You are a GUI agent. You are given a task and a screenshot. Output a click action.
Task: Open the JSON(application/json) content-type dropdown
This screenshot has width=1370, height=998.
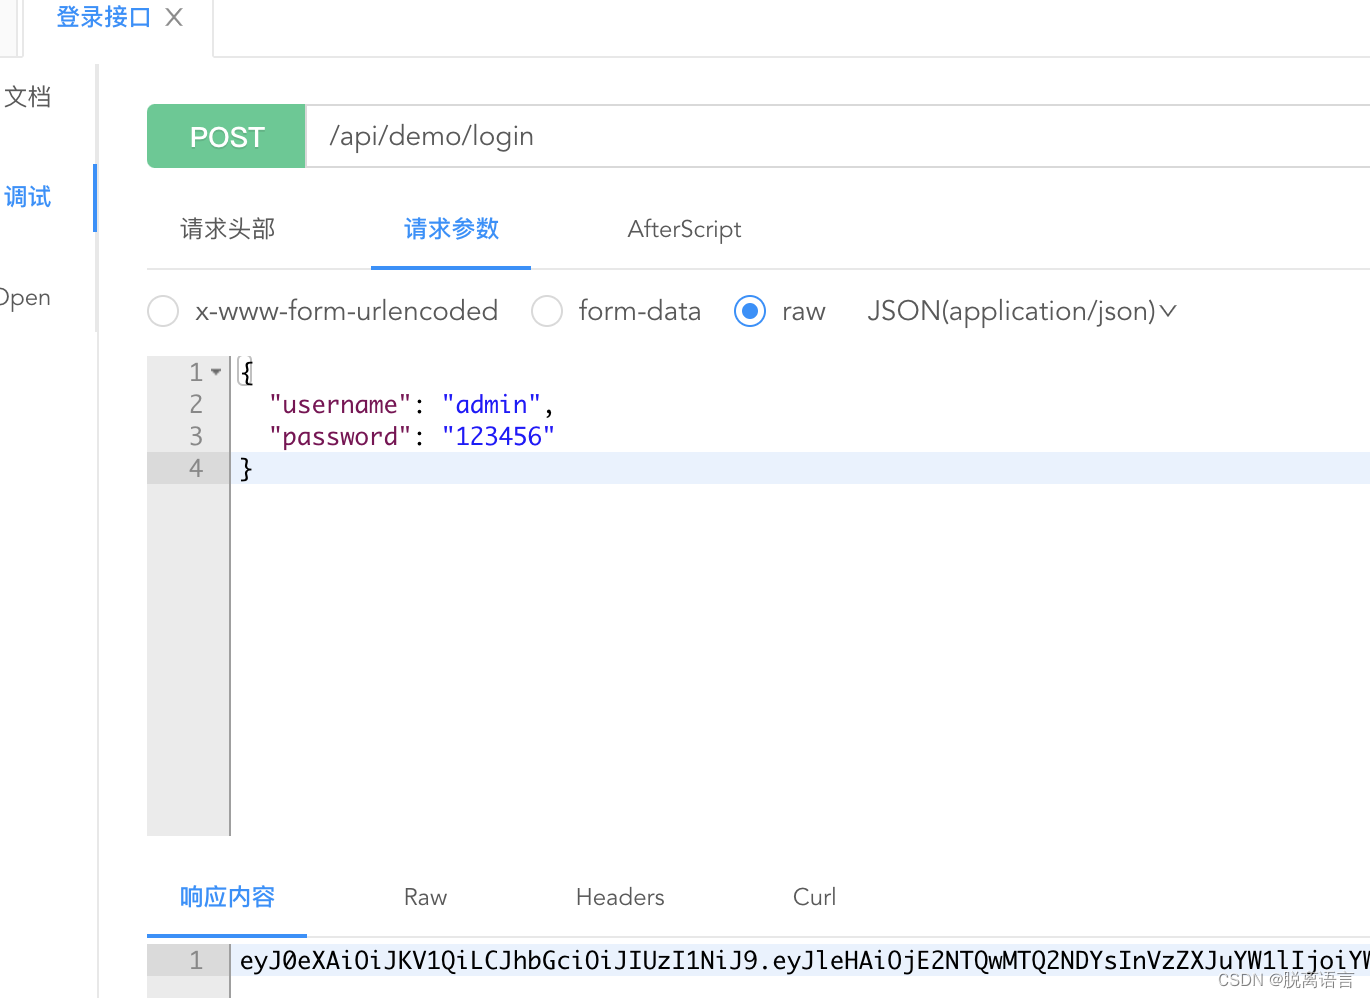[1021, 311]
